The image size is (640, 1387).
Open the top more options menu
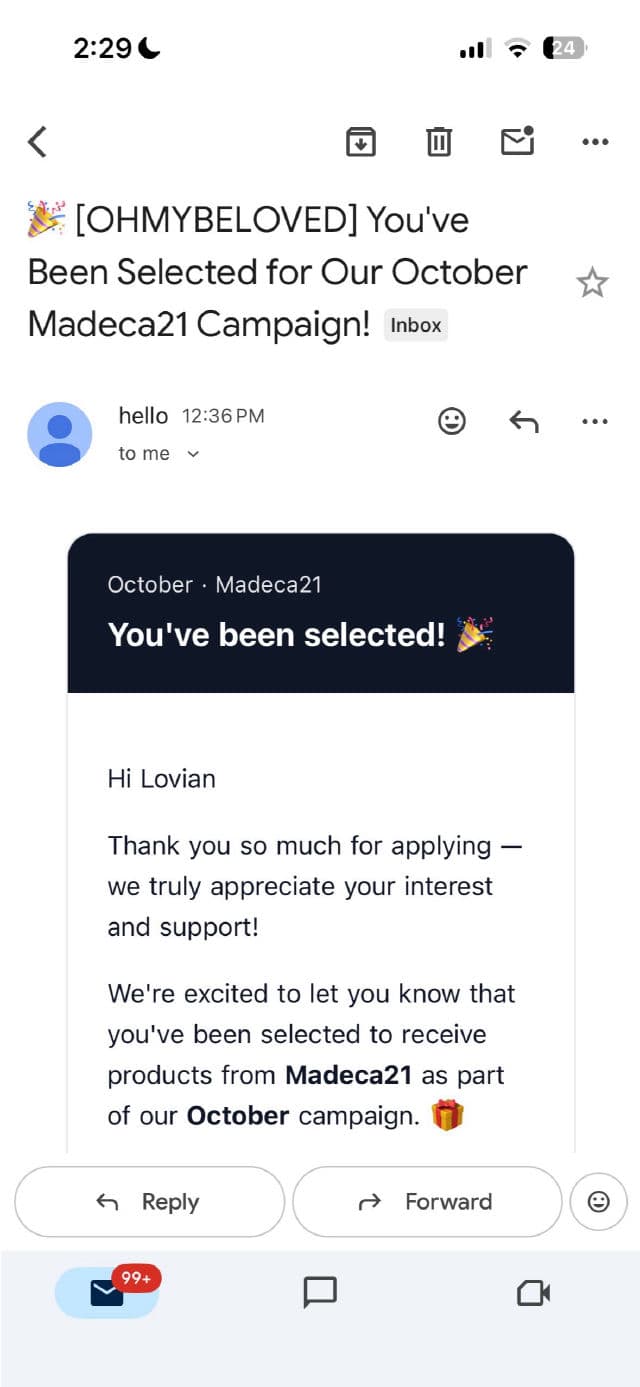pyautogui.click(x=595, y=142)
